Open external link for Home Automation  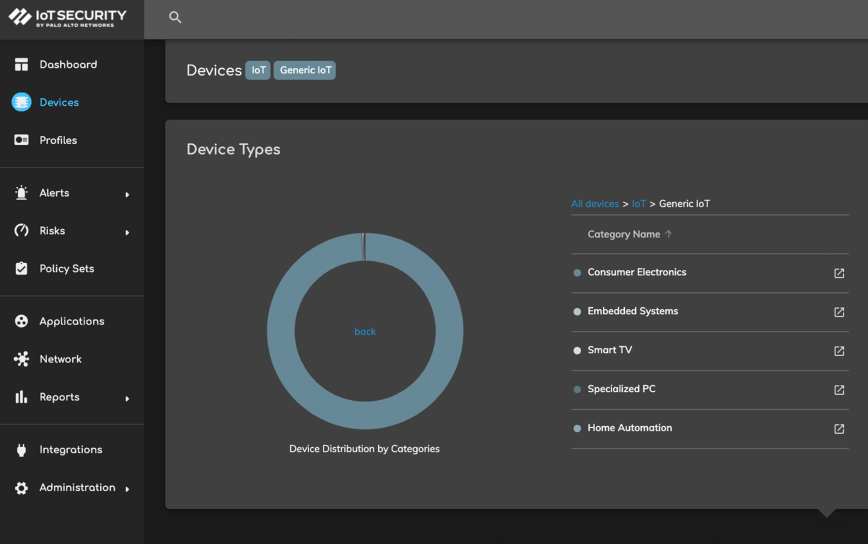(839, 429)
